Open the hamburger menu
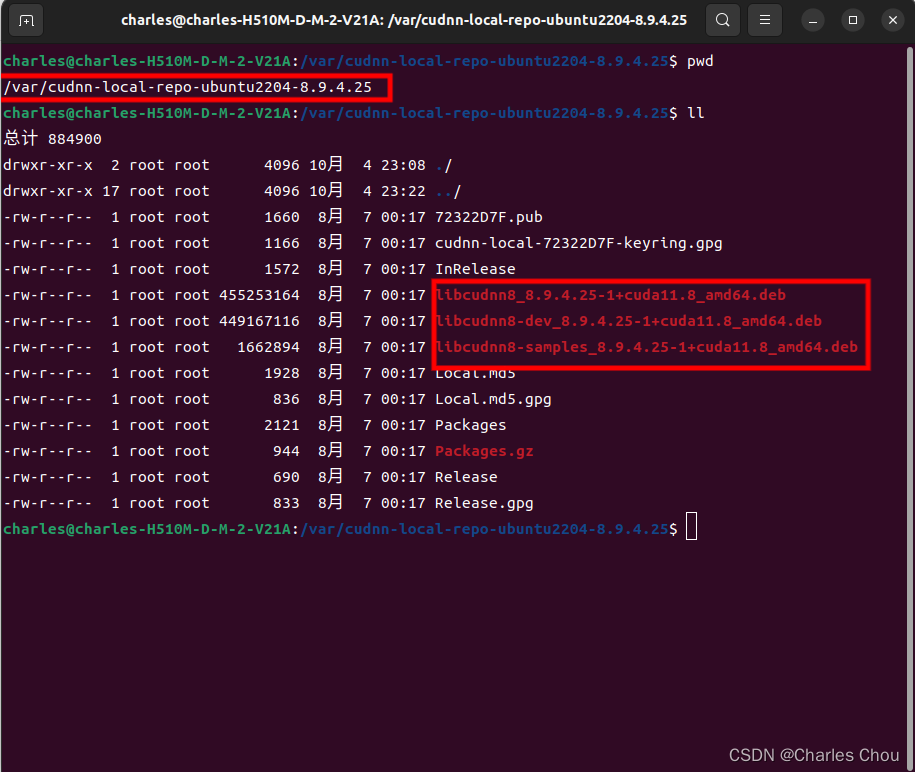915x772 pixels. (x=765, y=19)
